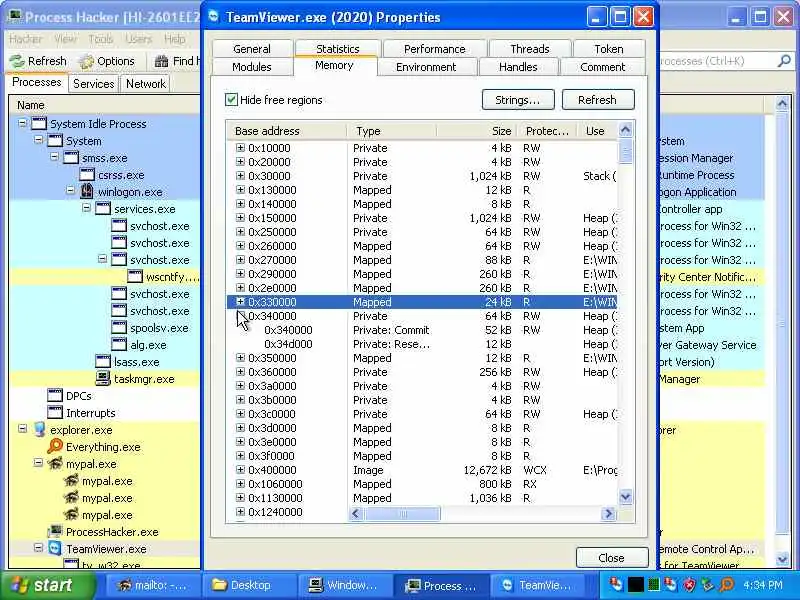Open the Comment tab
800x600 pixels.
603,67
